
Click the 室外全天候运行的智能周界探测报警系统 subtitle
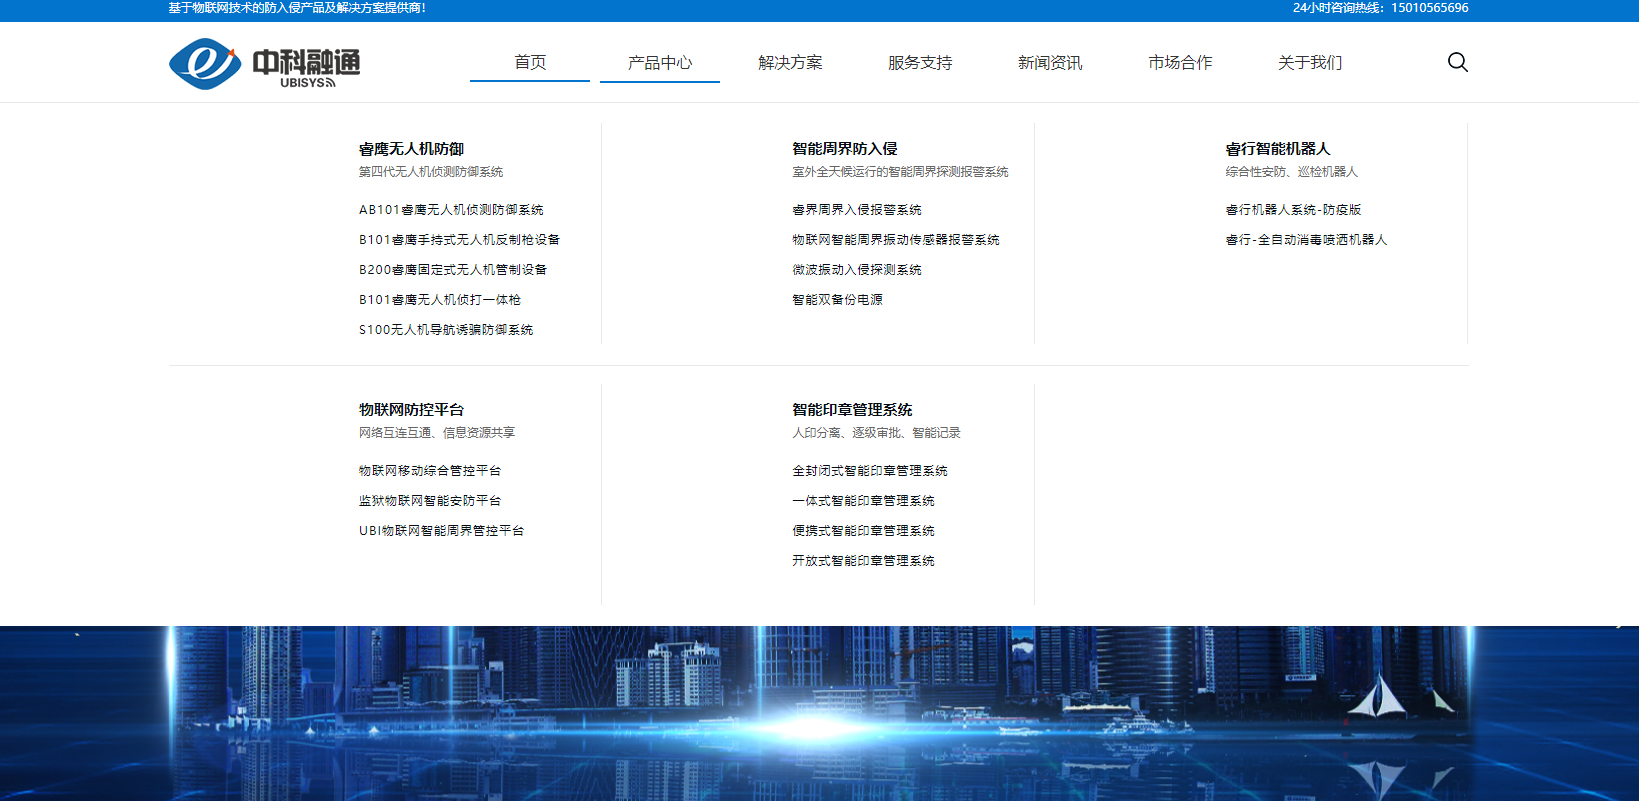(x=900, y=172)
